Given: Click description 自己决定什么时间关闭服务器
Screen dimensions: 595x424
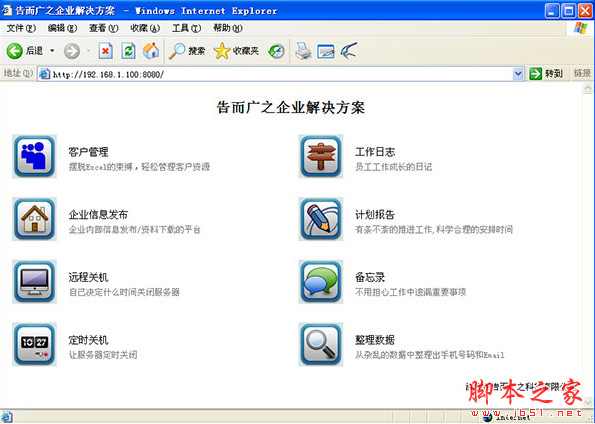Looking at the screenshot, I should tap(124, 293).
